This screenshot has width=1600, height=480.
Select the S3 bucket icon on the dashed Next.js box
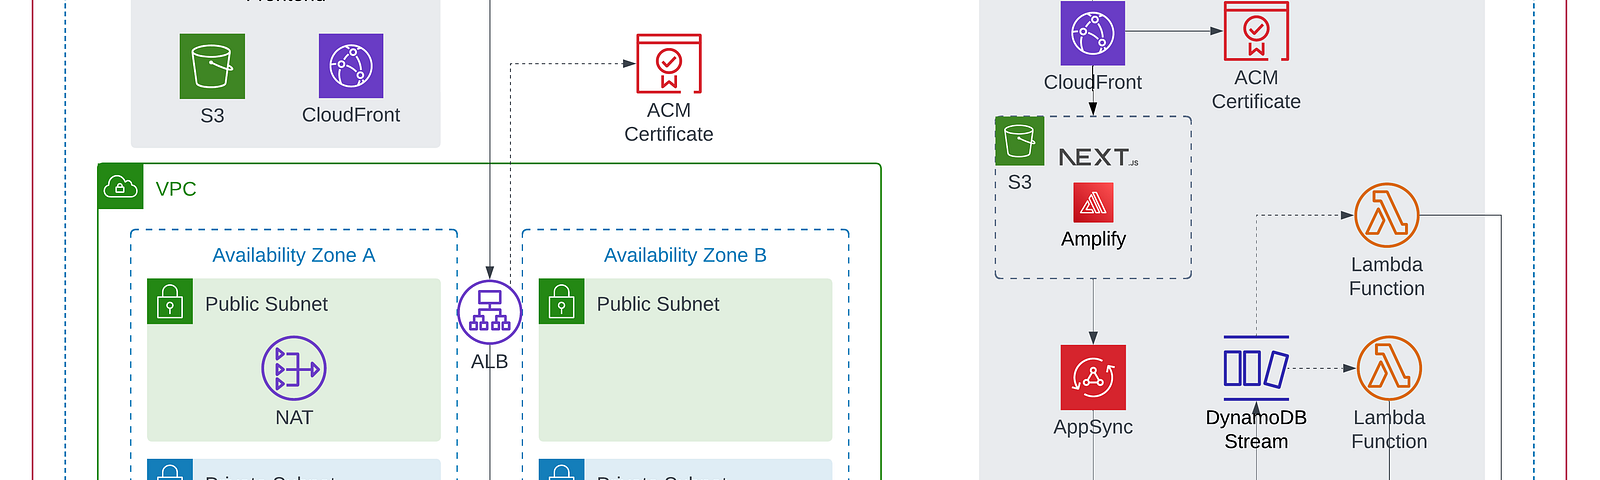(1019, 141)
